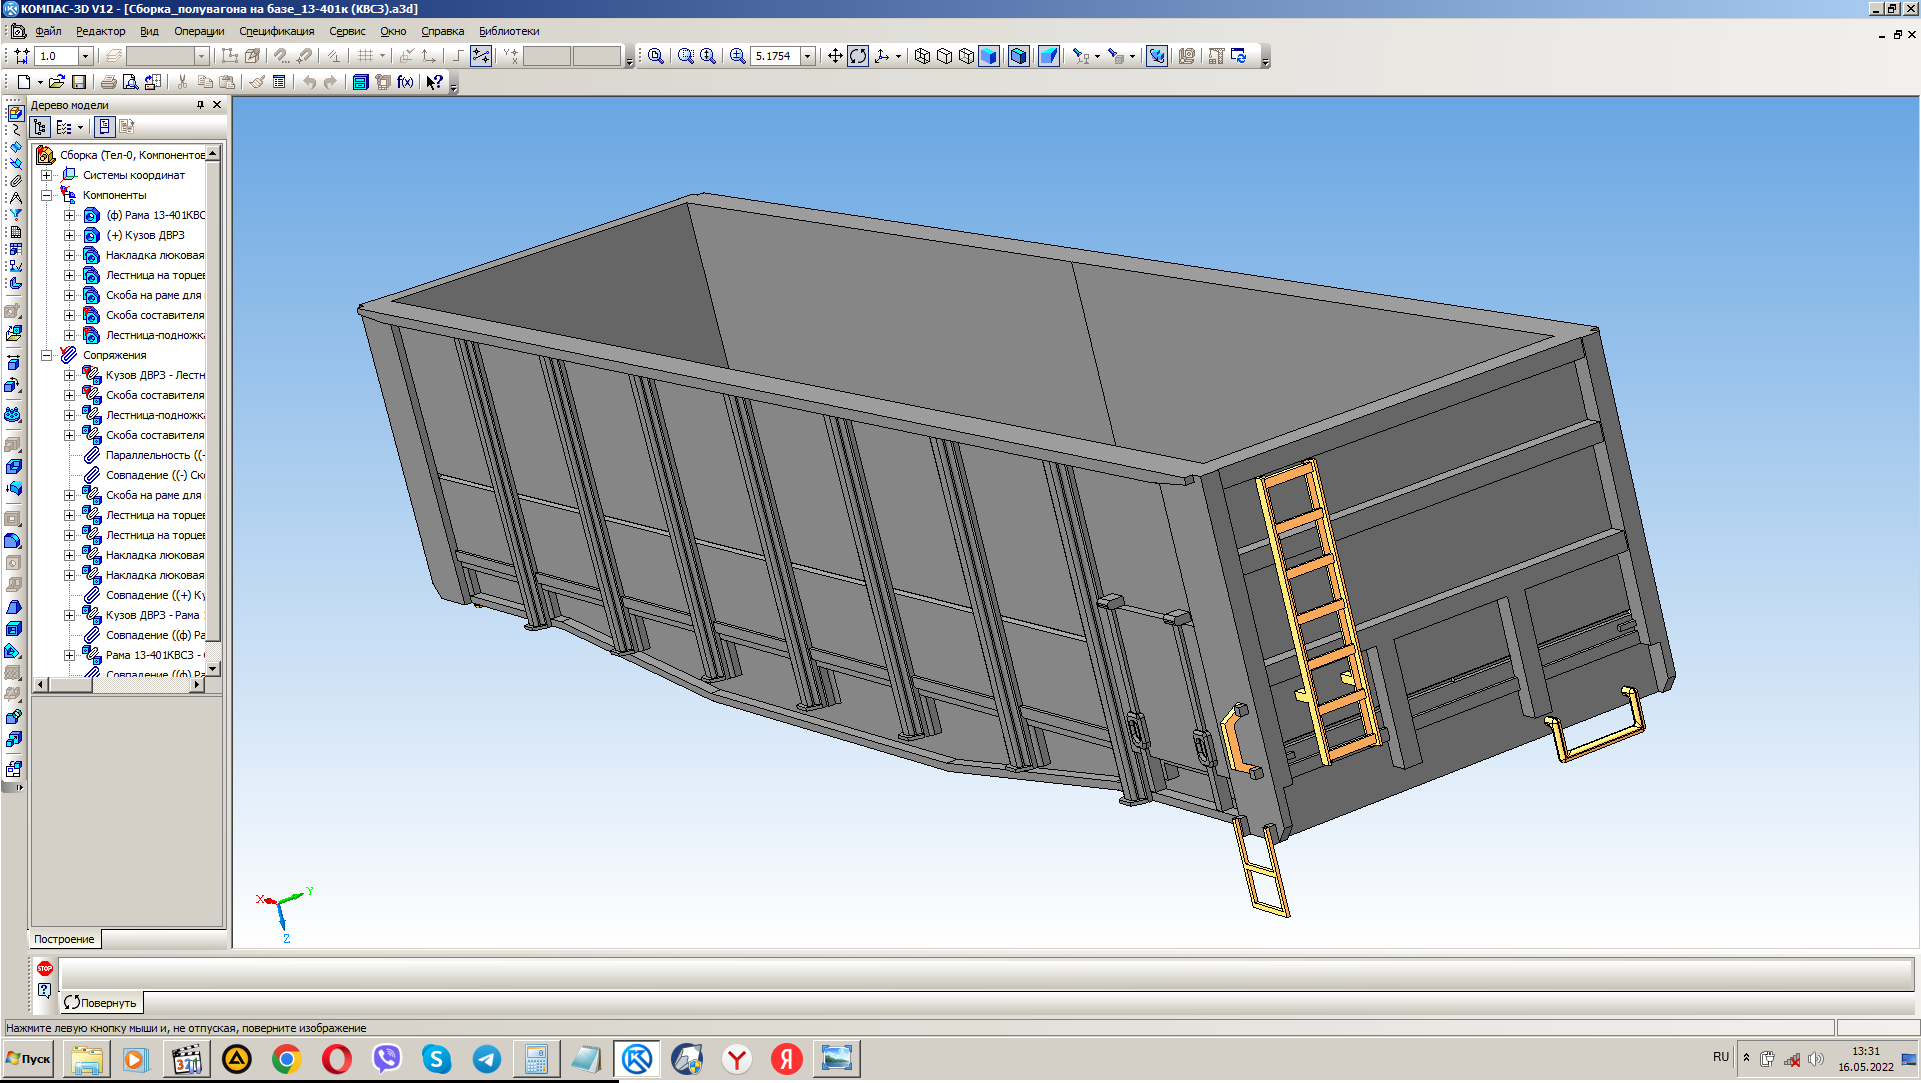The image size is (1921, 1083).
Task: Open the Спецификация menu
Action: 276,31
